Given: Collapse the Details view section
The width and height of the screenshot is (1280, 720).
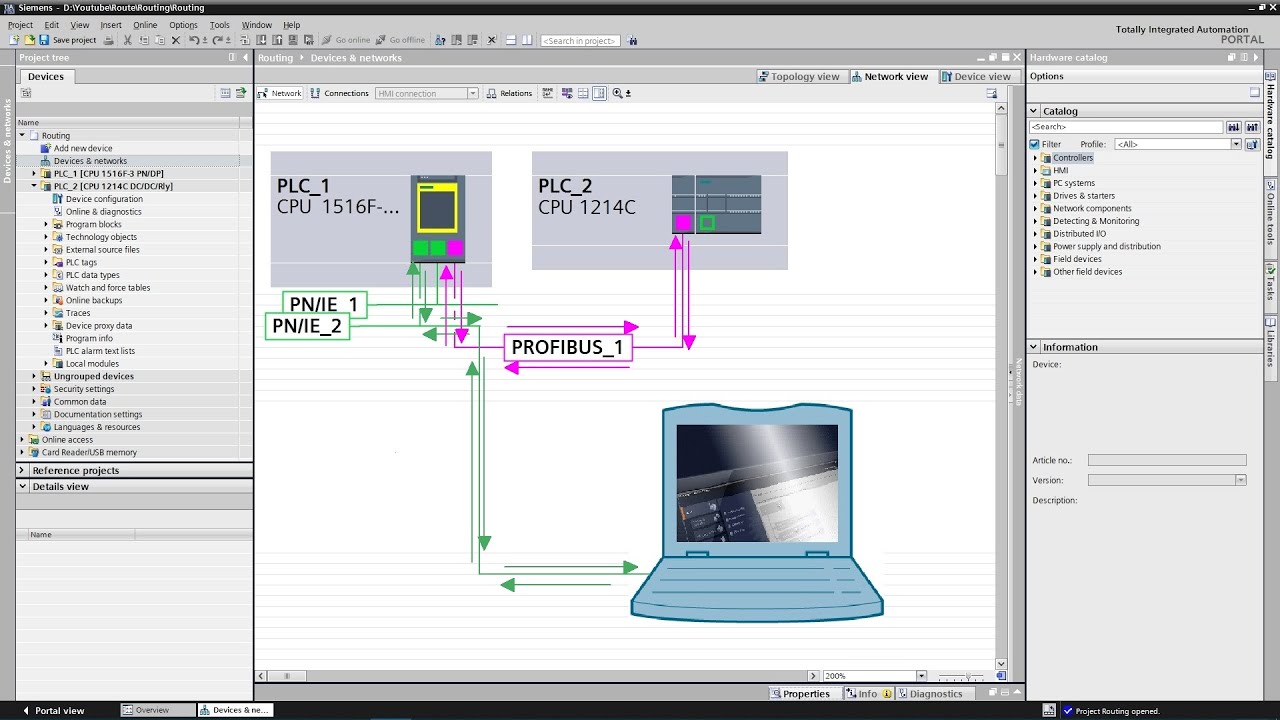Looking at the screenshot, I should 22,486.
